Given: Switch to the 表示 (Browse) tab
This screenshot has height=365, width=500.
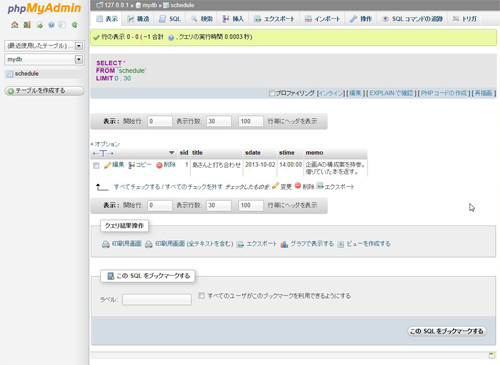Looking at the screenshot, I should (107, 19).
